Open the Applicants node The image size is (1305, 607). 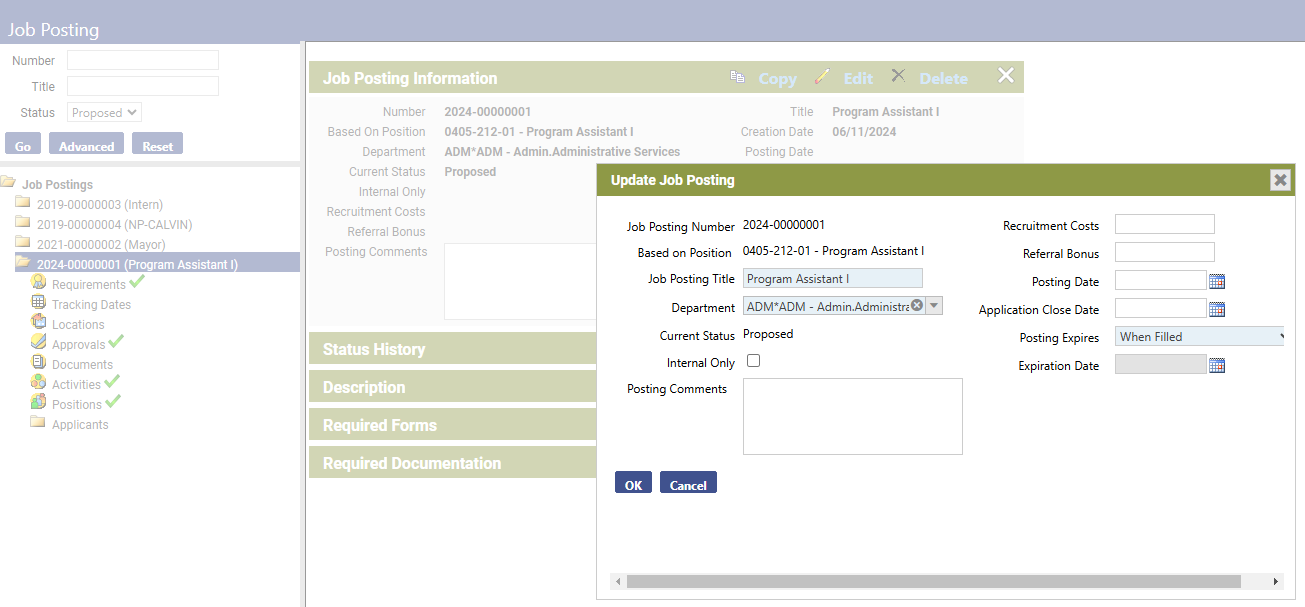[x=80, y=425]
